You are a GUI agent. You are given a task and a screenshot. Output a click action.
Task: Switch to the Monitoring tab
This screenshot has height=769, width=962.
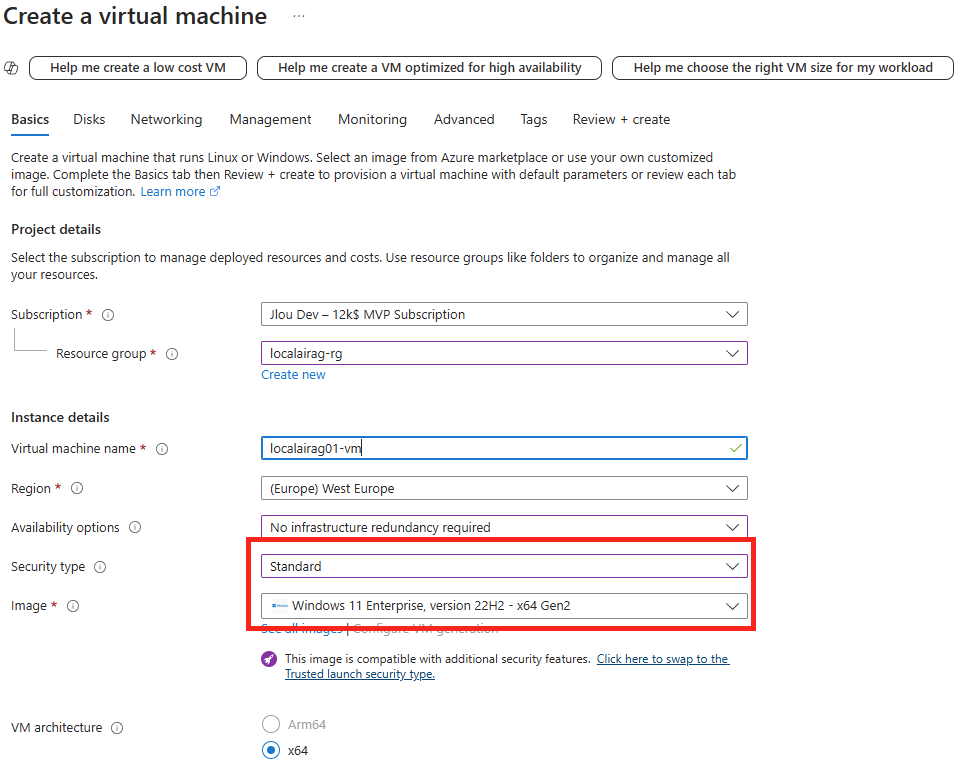[372, 120]
